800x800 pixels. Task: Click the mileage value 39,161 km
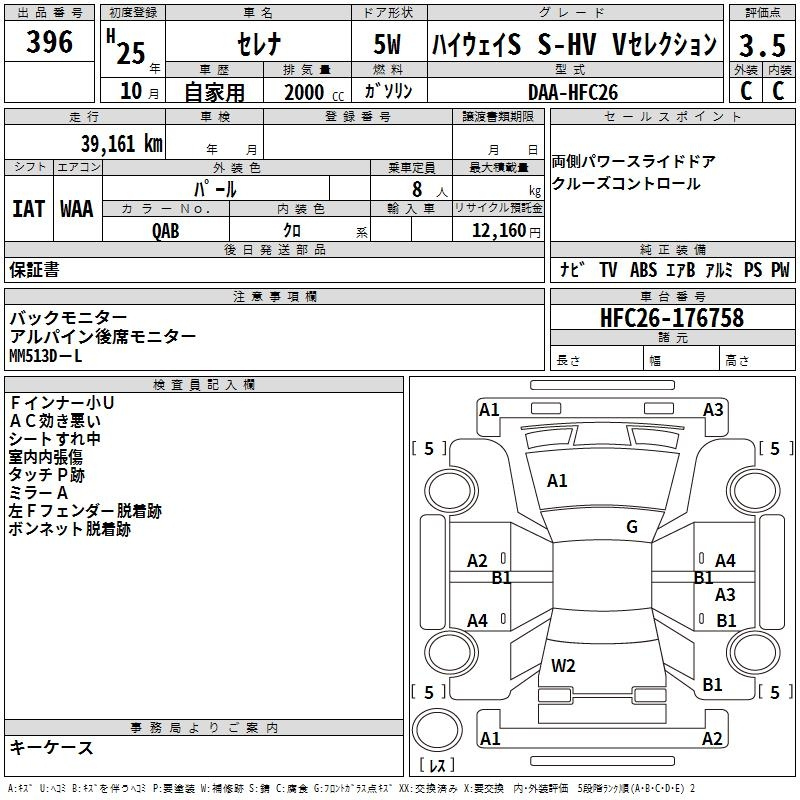(122, 144)
